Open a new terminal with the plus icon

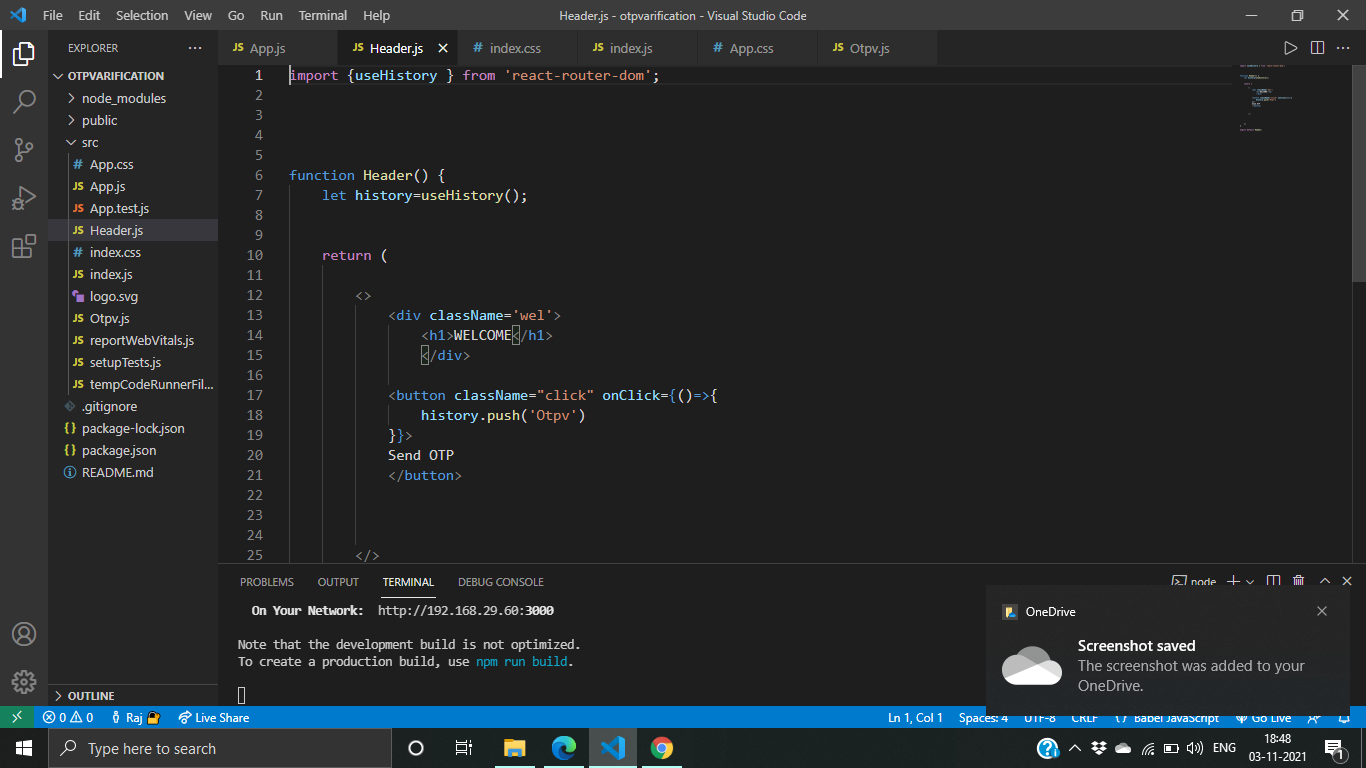(x=1233, y=581)
